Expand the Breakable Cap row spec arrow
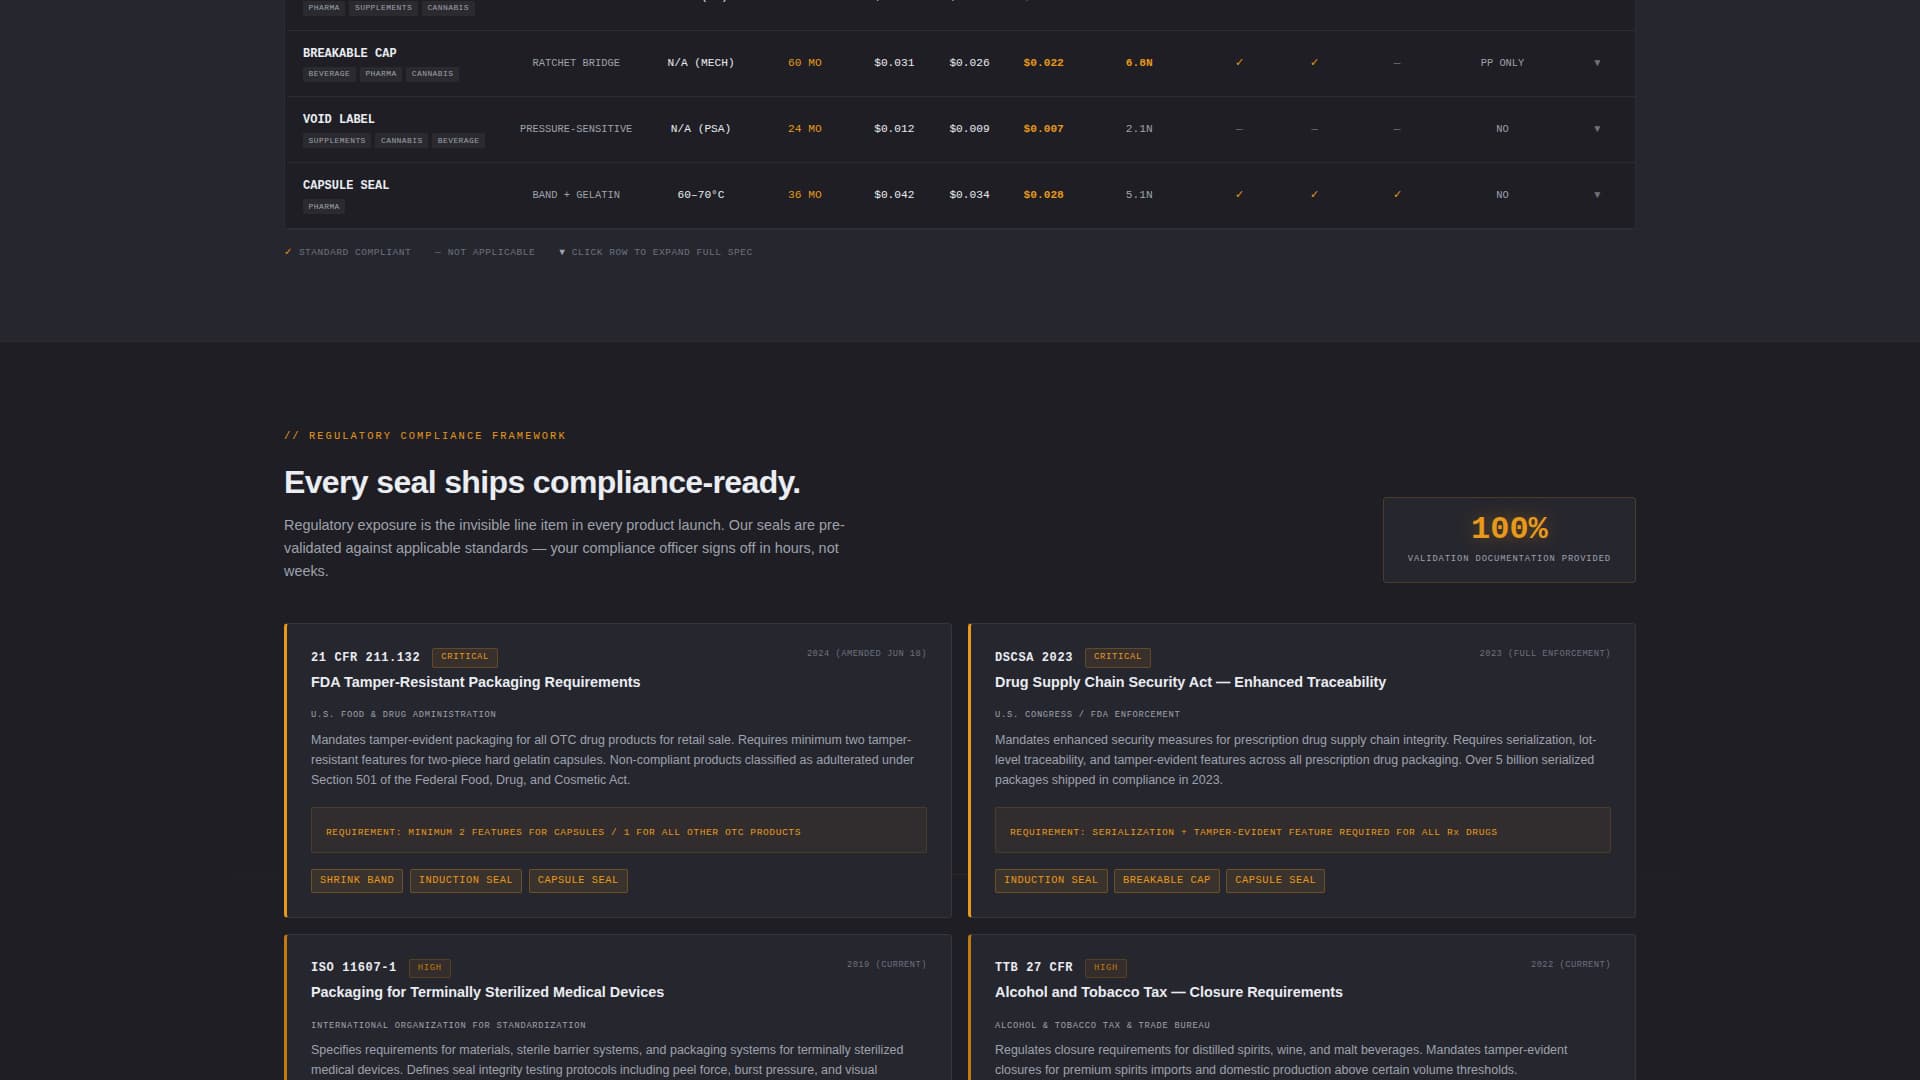1920x1080 pixels. pyautogui.click(x=1597, y=63)
